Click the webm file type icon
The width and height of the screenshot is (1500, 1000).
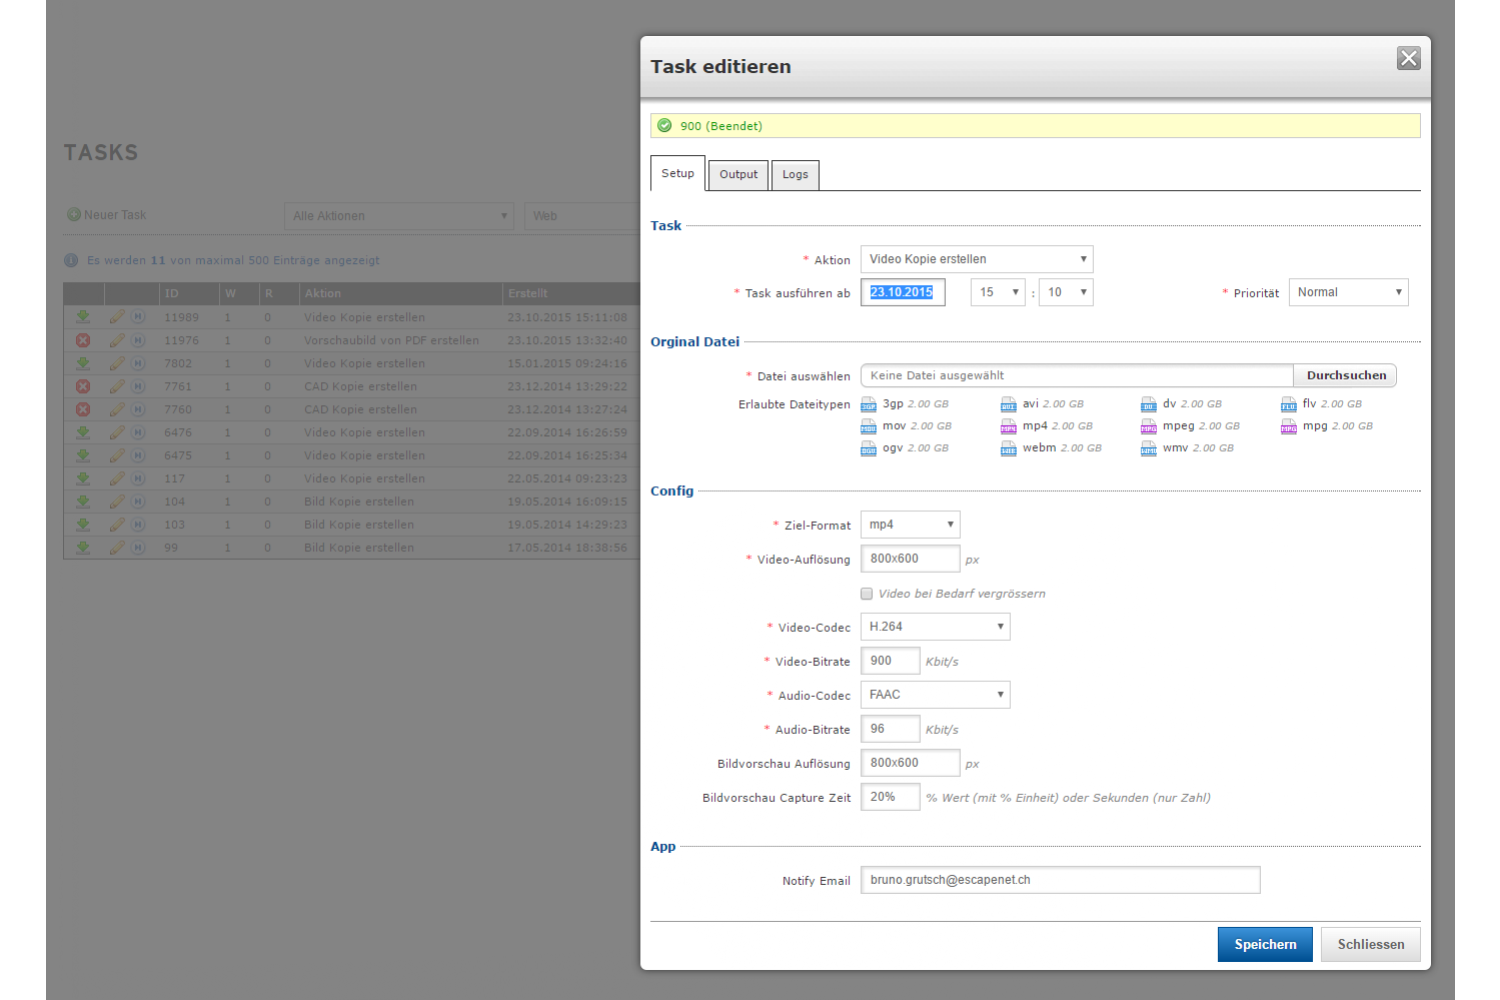(x=1008, y=449)
